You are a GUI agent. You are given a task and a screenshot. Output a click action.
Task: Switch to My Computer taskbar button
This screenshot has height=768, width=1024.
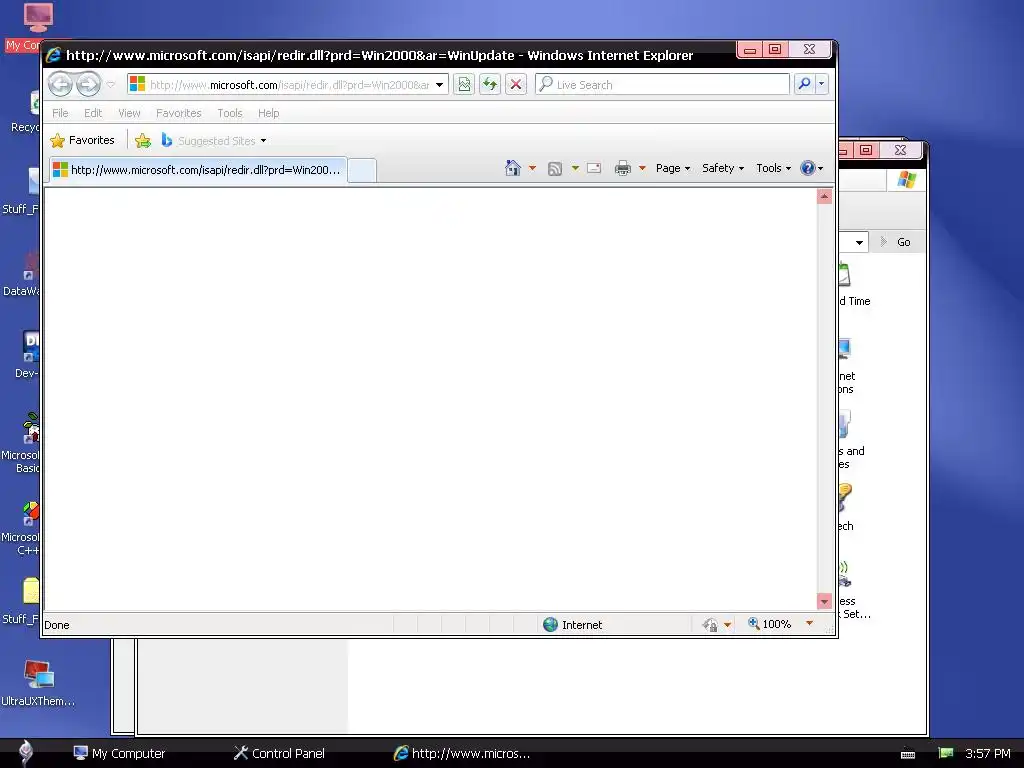pos(119,754)
